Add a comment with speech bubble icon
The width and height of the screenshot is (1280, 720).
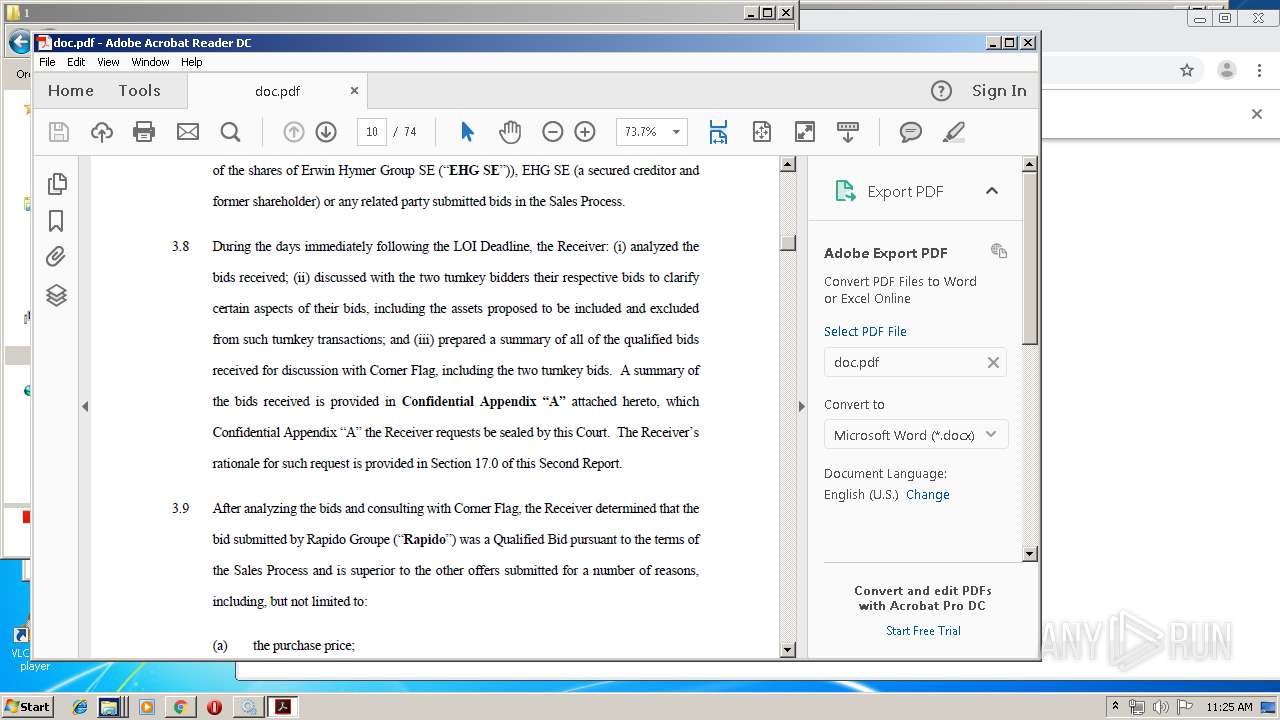[x=910, y=132]
